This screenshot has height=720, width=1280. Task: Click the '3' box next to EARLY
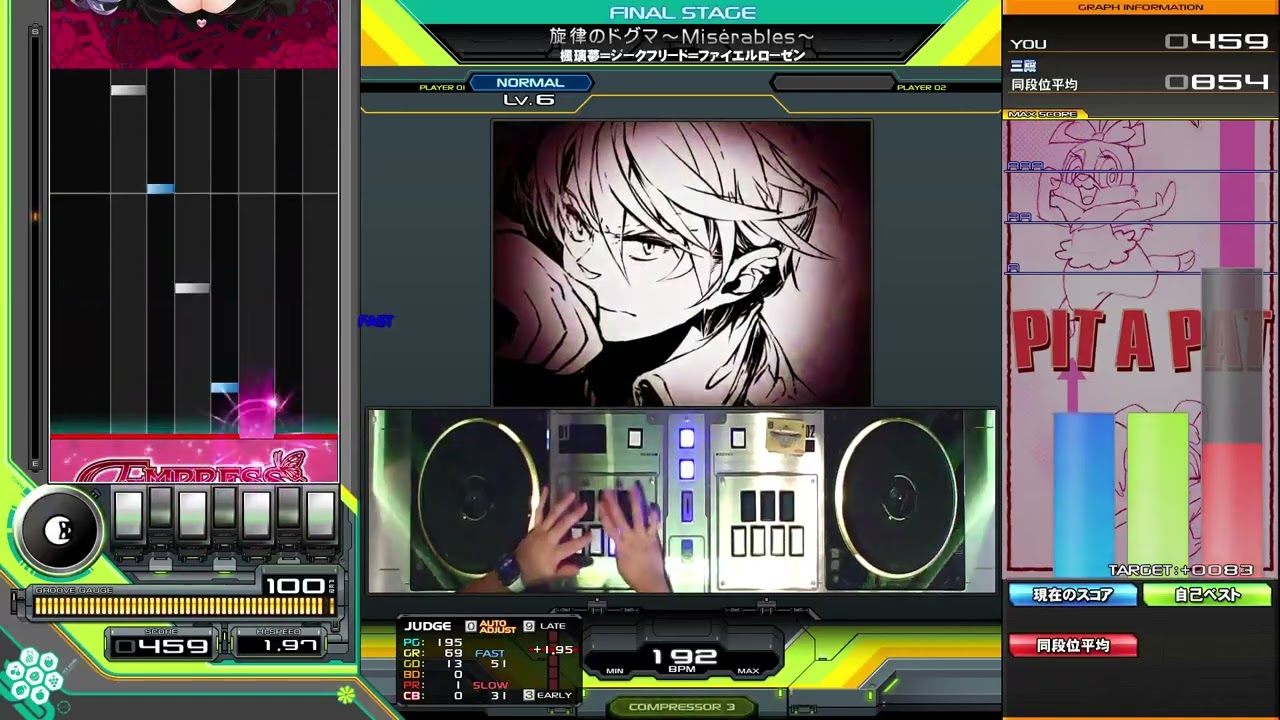coord(529,695)
